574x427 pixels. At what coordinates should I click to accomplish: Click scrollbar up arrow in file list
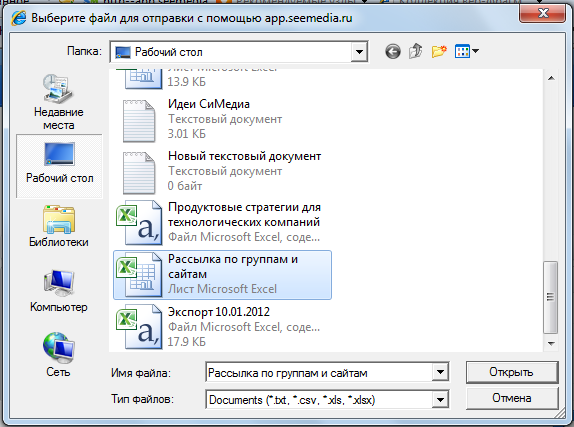coord(551,78)
